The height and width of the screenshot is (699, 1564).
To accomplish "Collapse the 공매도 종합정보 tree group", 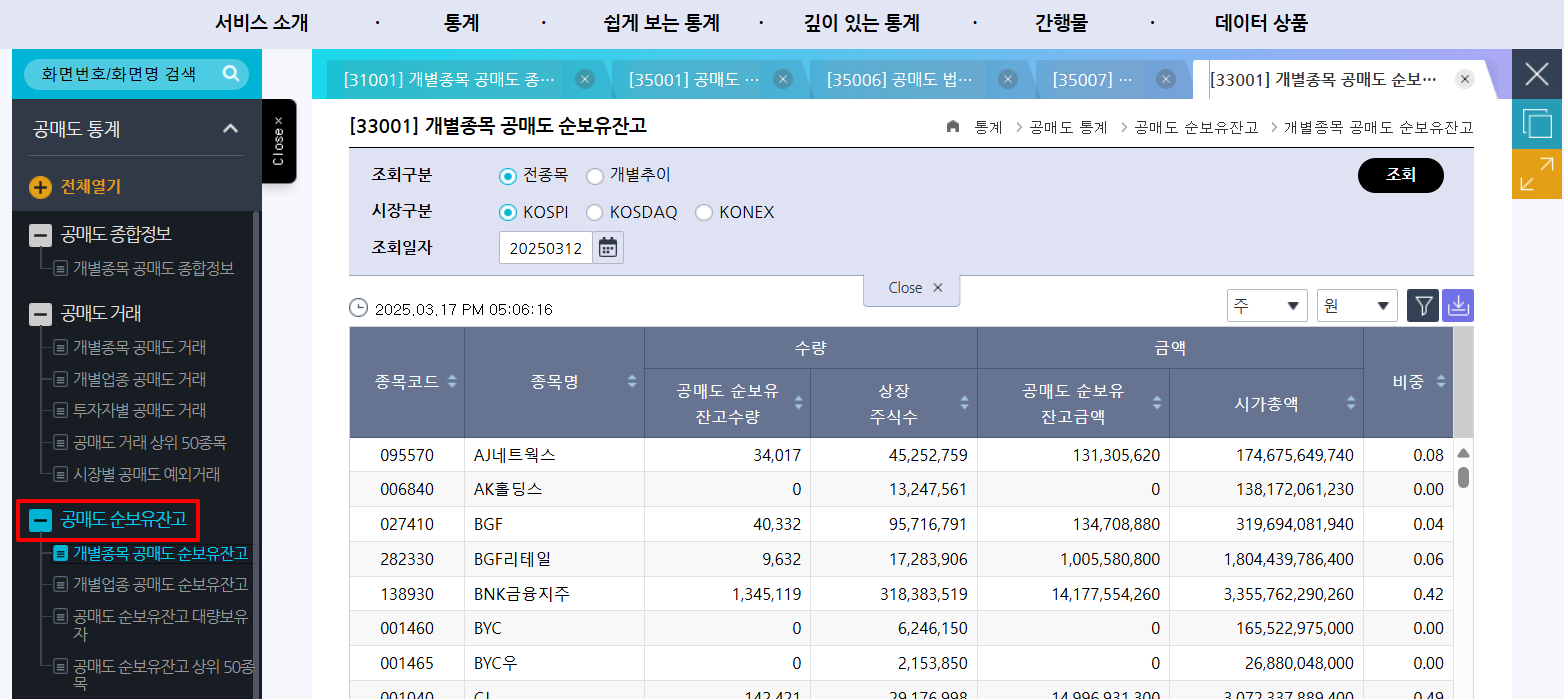I will point(40,235).
